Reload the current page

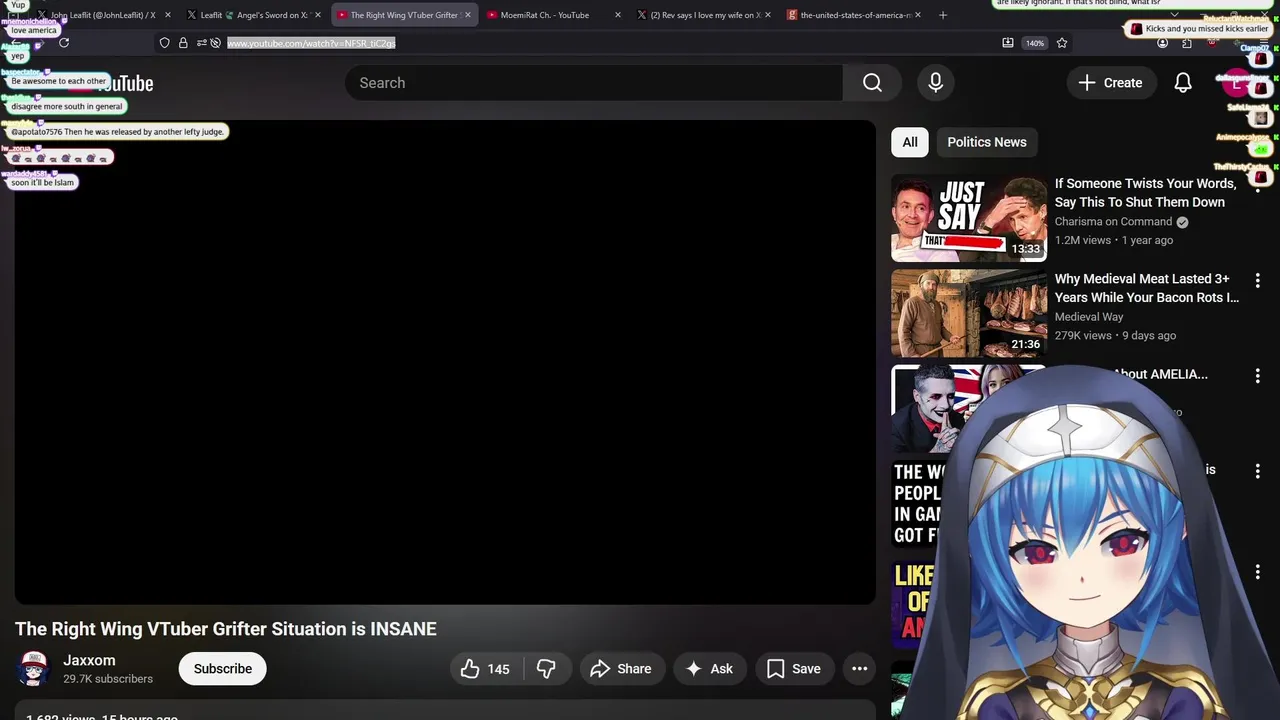tap(64, 43)
